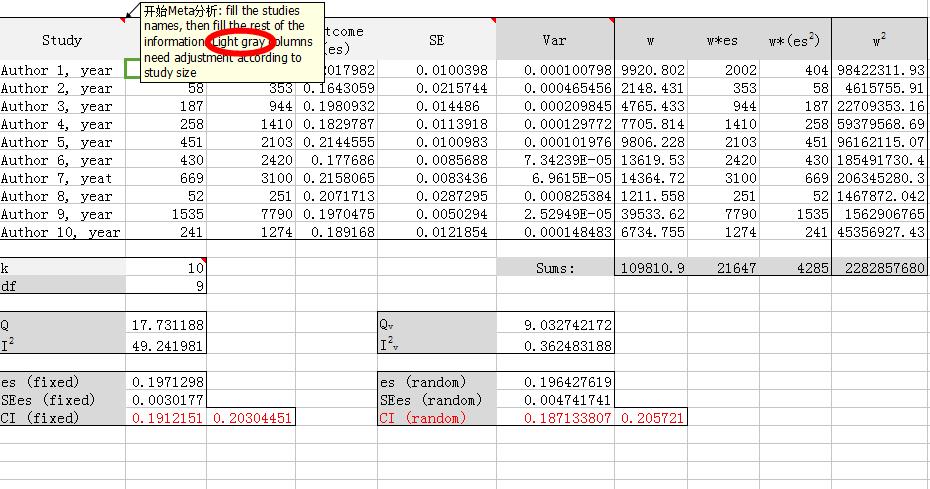Select the es fixed value 0.1971298
930x489 pixels.
click(x=166, y=382)
